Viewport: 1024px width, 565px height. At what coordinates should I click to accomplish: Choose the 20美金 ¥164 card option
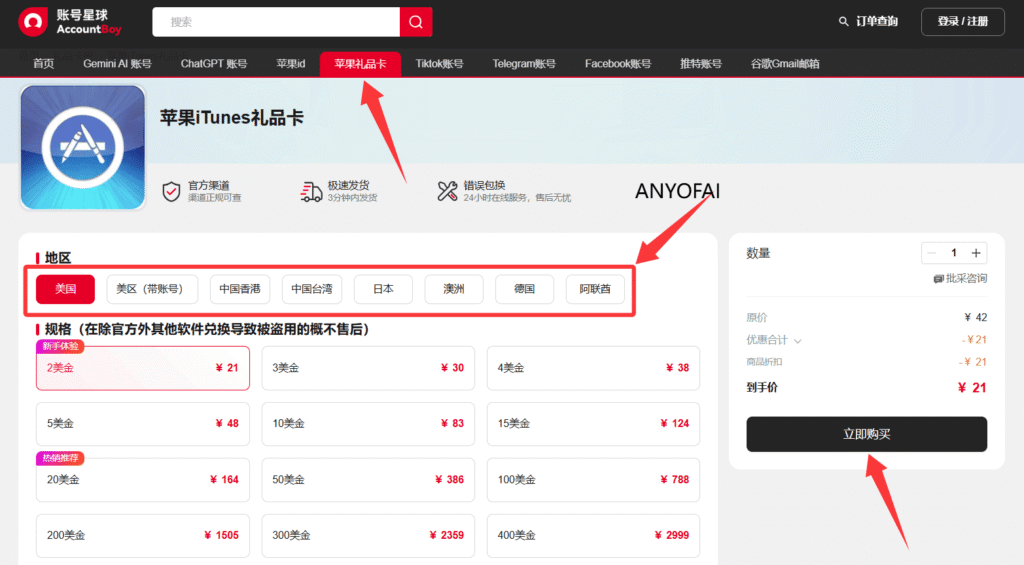143,479
